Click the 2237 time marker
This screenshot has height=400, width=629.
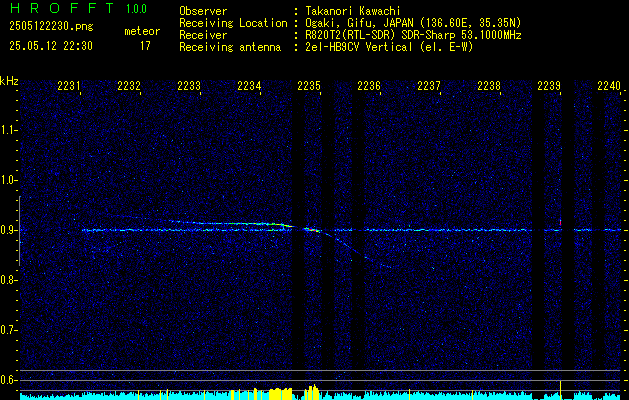428,85
